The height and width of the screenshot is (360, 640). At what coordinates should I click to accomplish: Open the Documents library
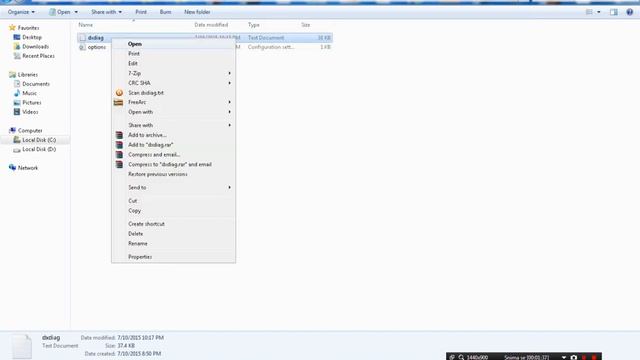point(36,84)
